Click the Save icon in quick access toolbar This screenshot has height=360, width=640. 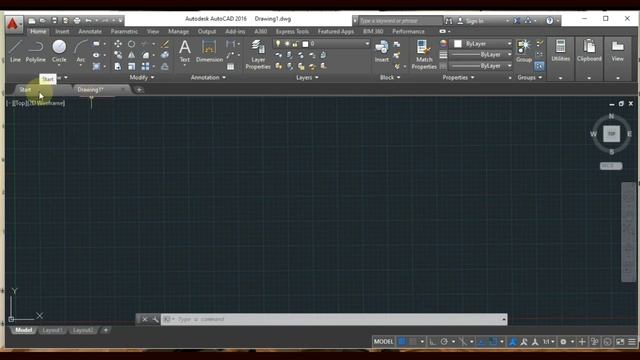click(x=54, y=20)
